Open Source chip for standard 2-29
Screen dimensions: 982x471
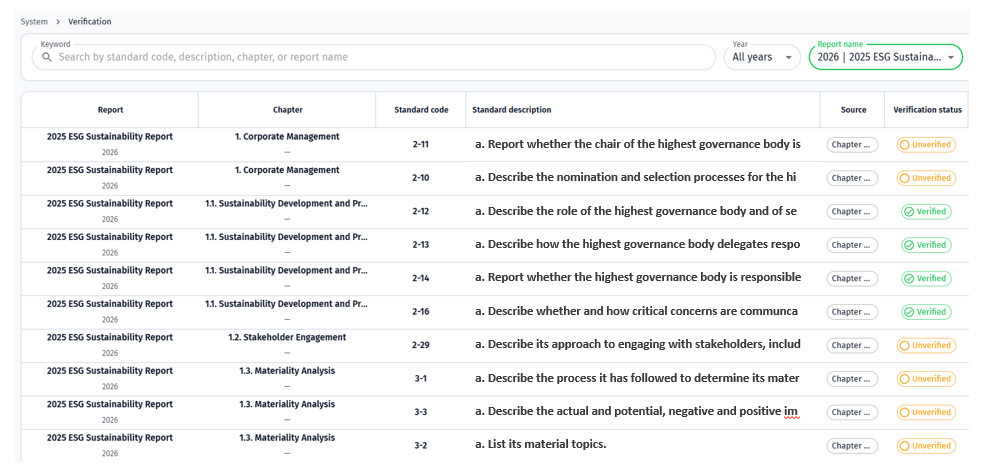[852, 345]
